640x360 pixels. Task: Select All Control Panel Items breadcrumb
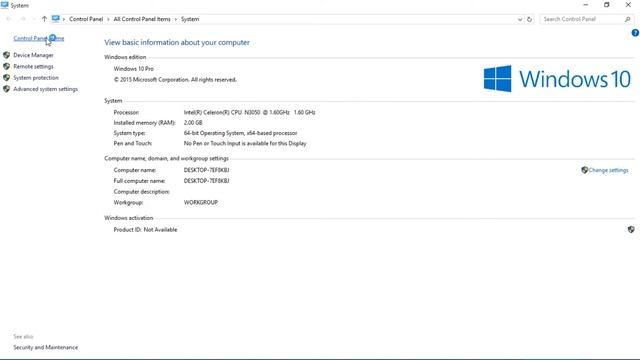tap(142, 19)
